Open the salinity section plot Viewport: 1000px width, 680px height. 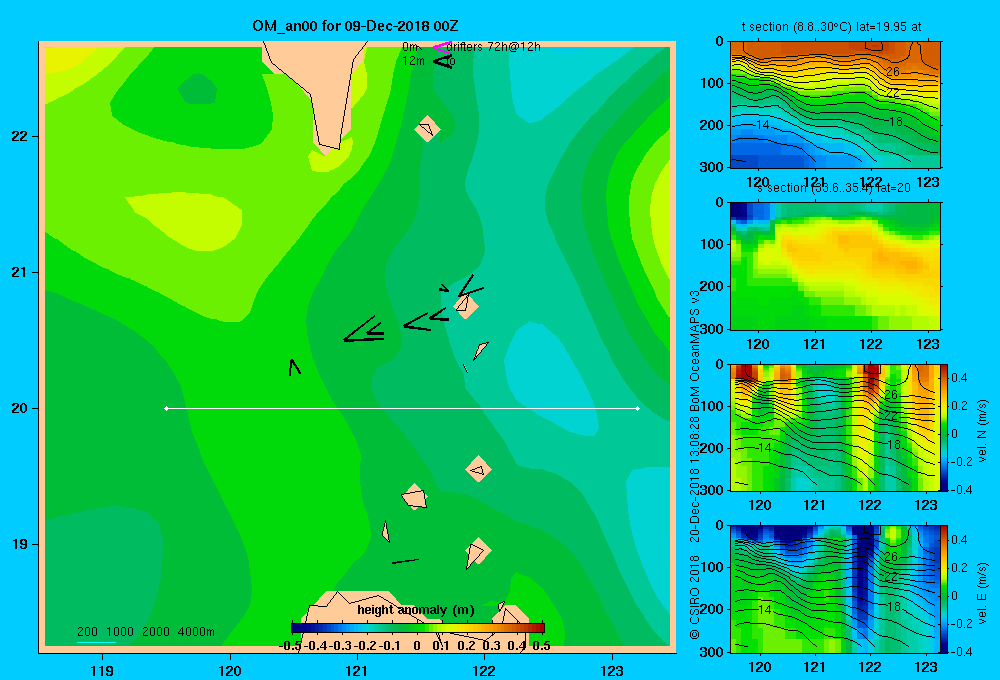coord(835,266)
